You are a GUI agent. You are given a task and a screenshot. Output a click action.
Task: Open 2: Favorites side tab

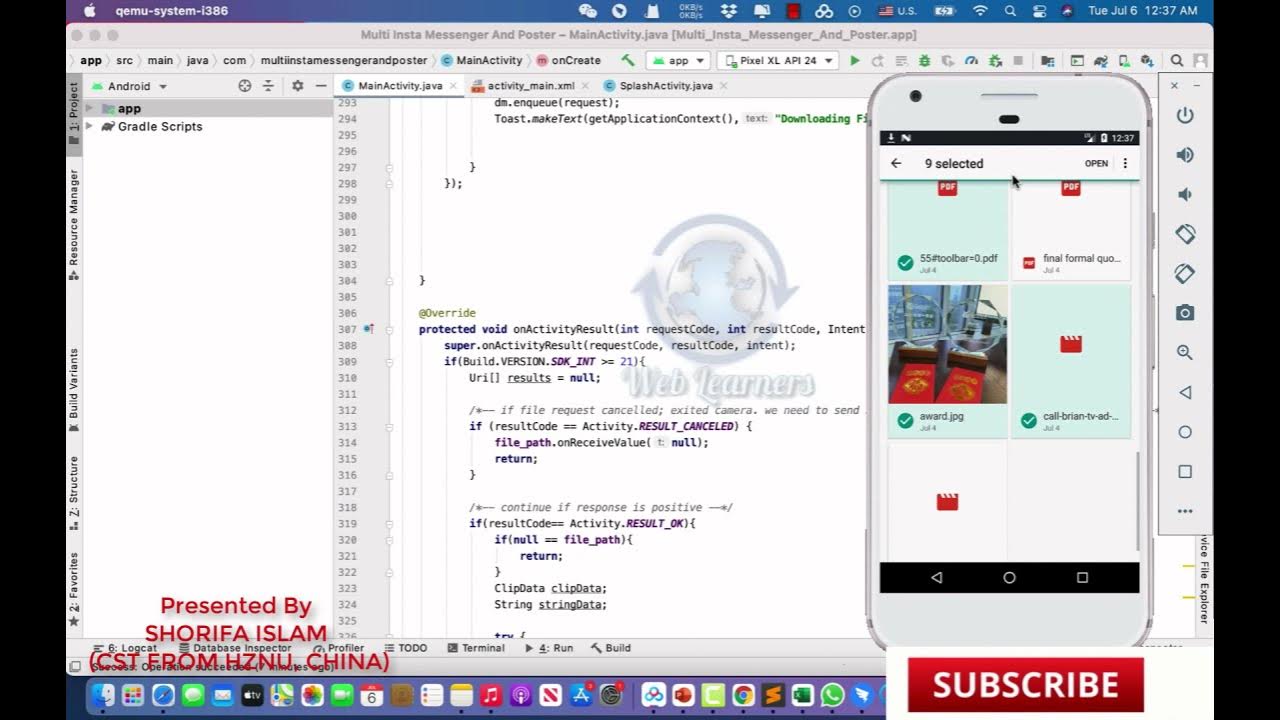pos(74,590)
